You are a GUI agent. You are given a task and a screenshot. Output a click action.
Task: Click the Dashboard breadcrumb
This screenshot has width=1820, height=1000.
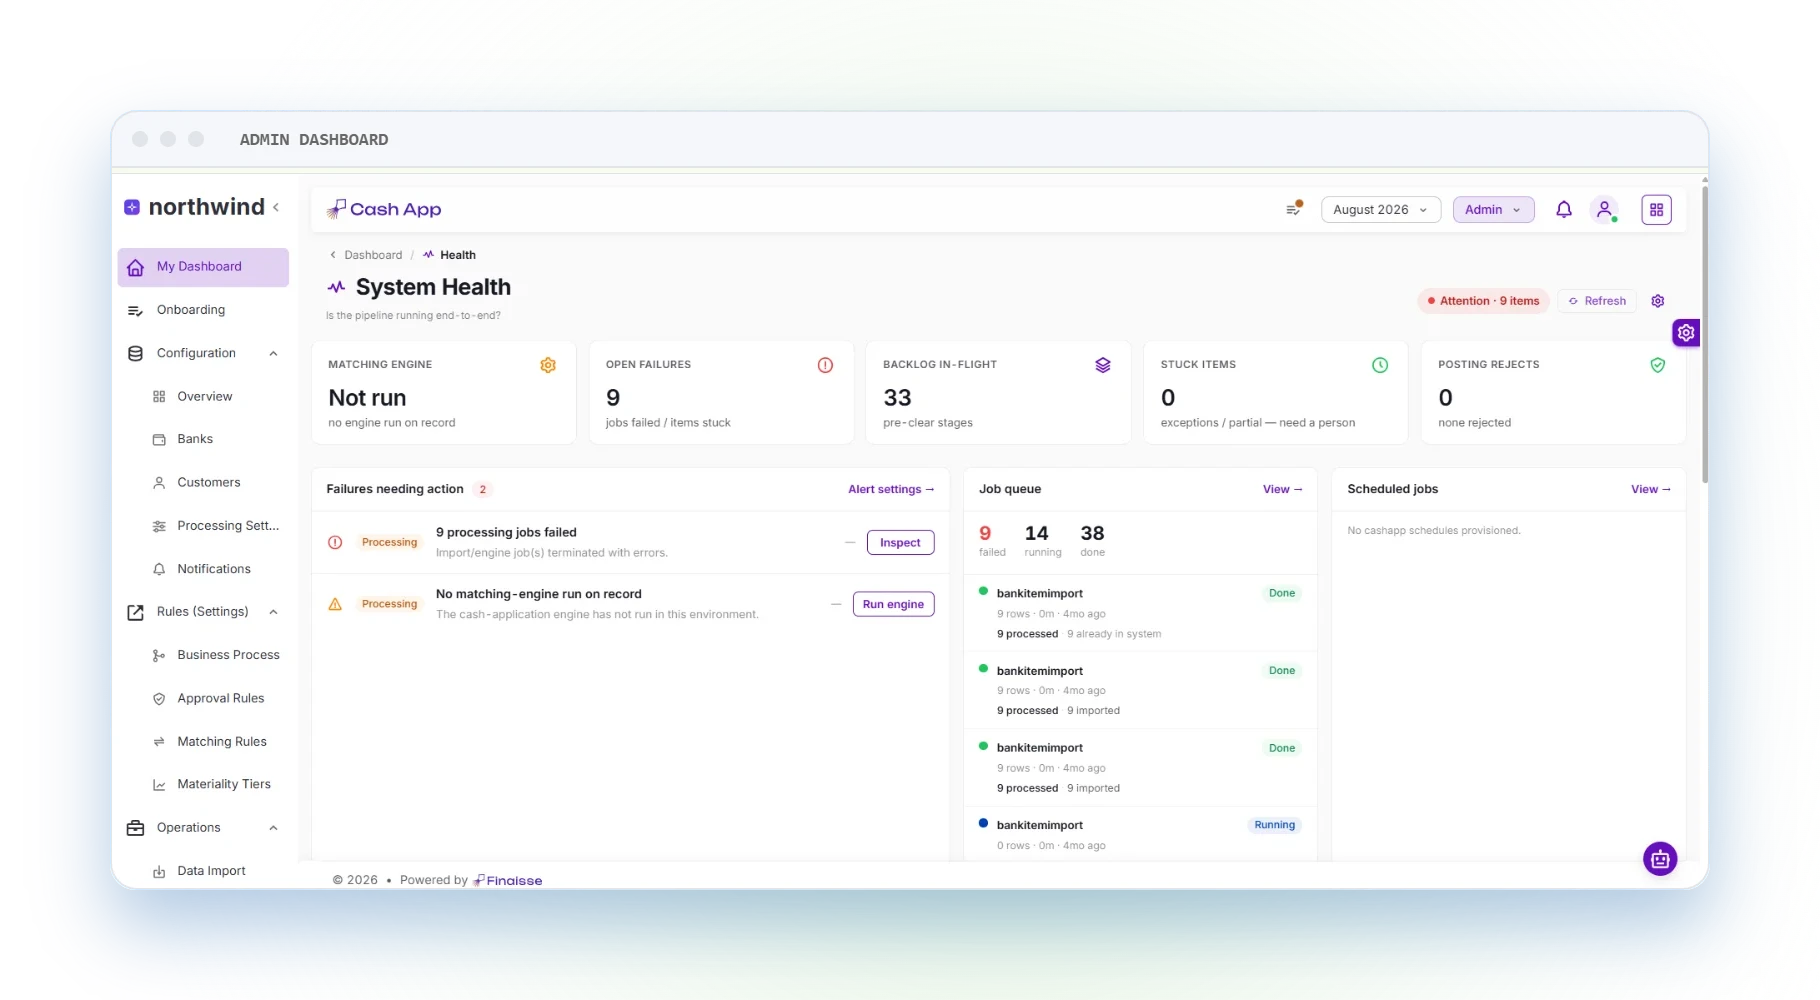pyautogui.click(x=373, y=255)
